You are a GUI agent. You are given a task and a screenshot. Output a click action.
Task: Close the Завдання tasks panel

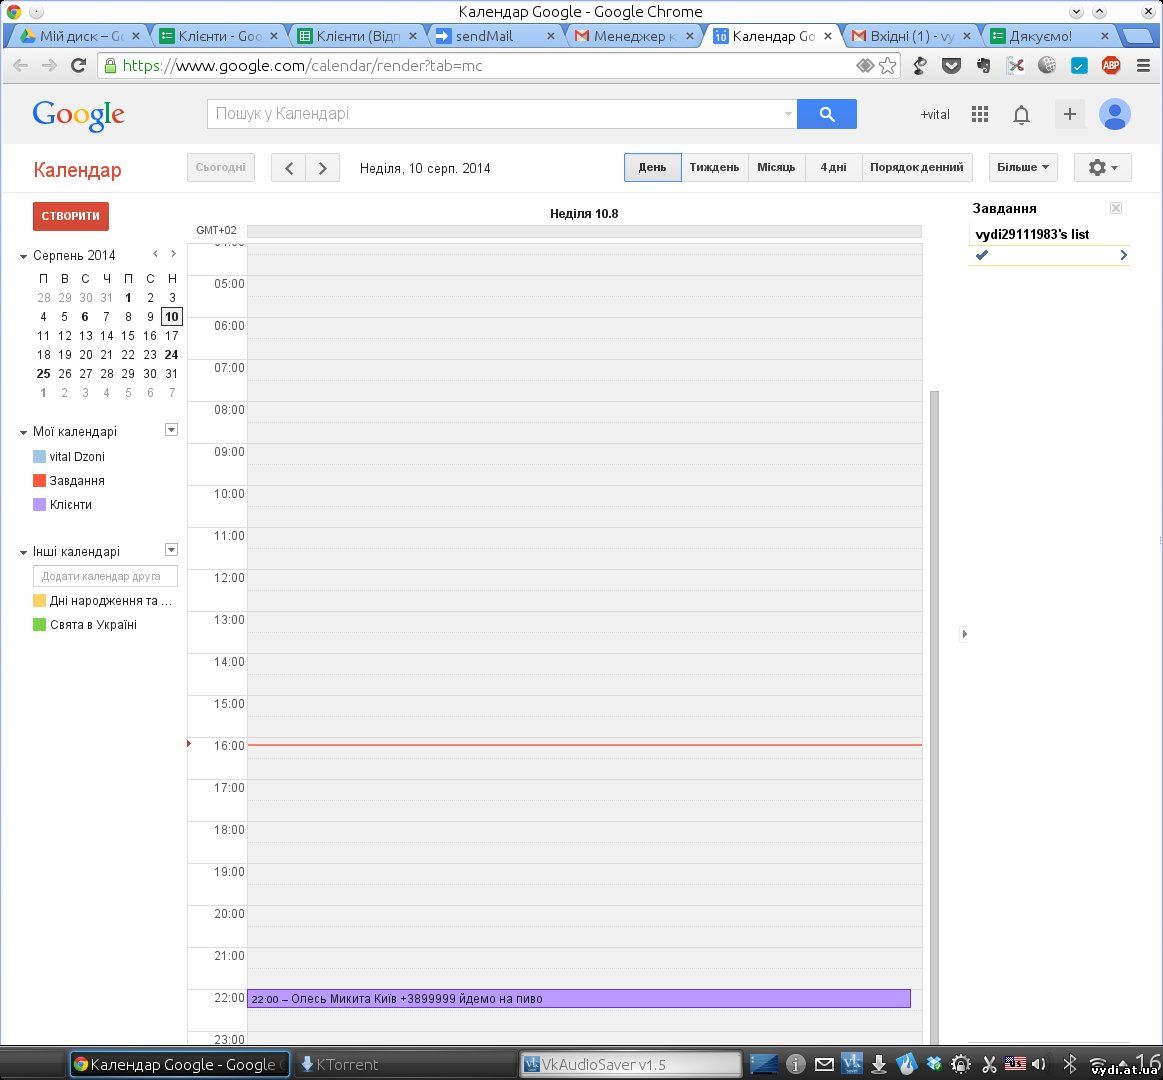click(x=1116, y=208)
